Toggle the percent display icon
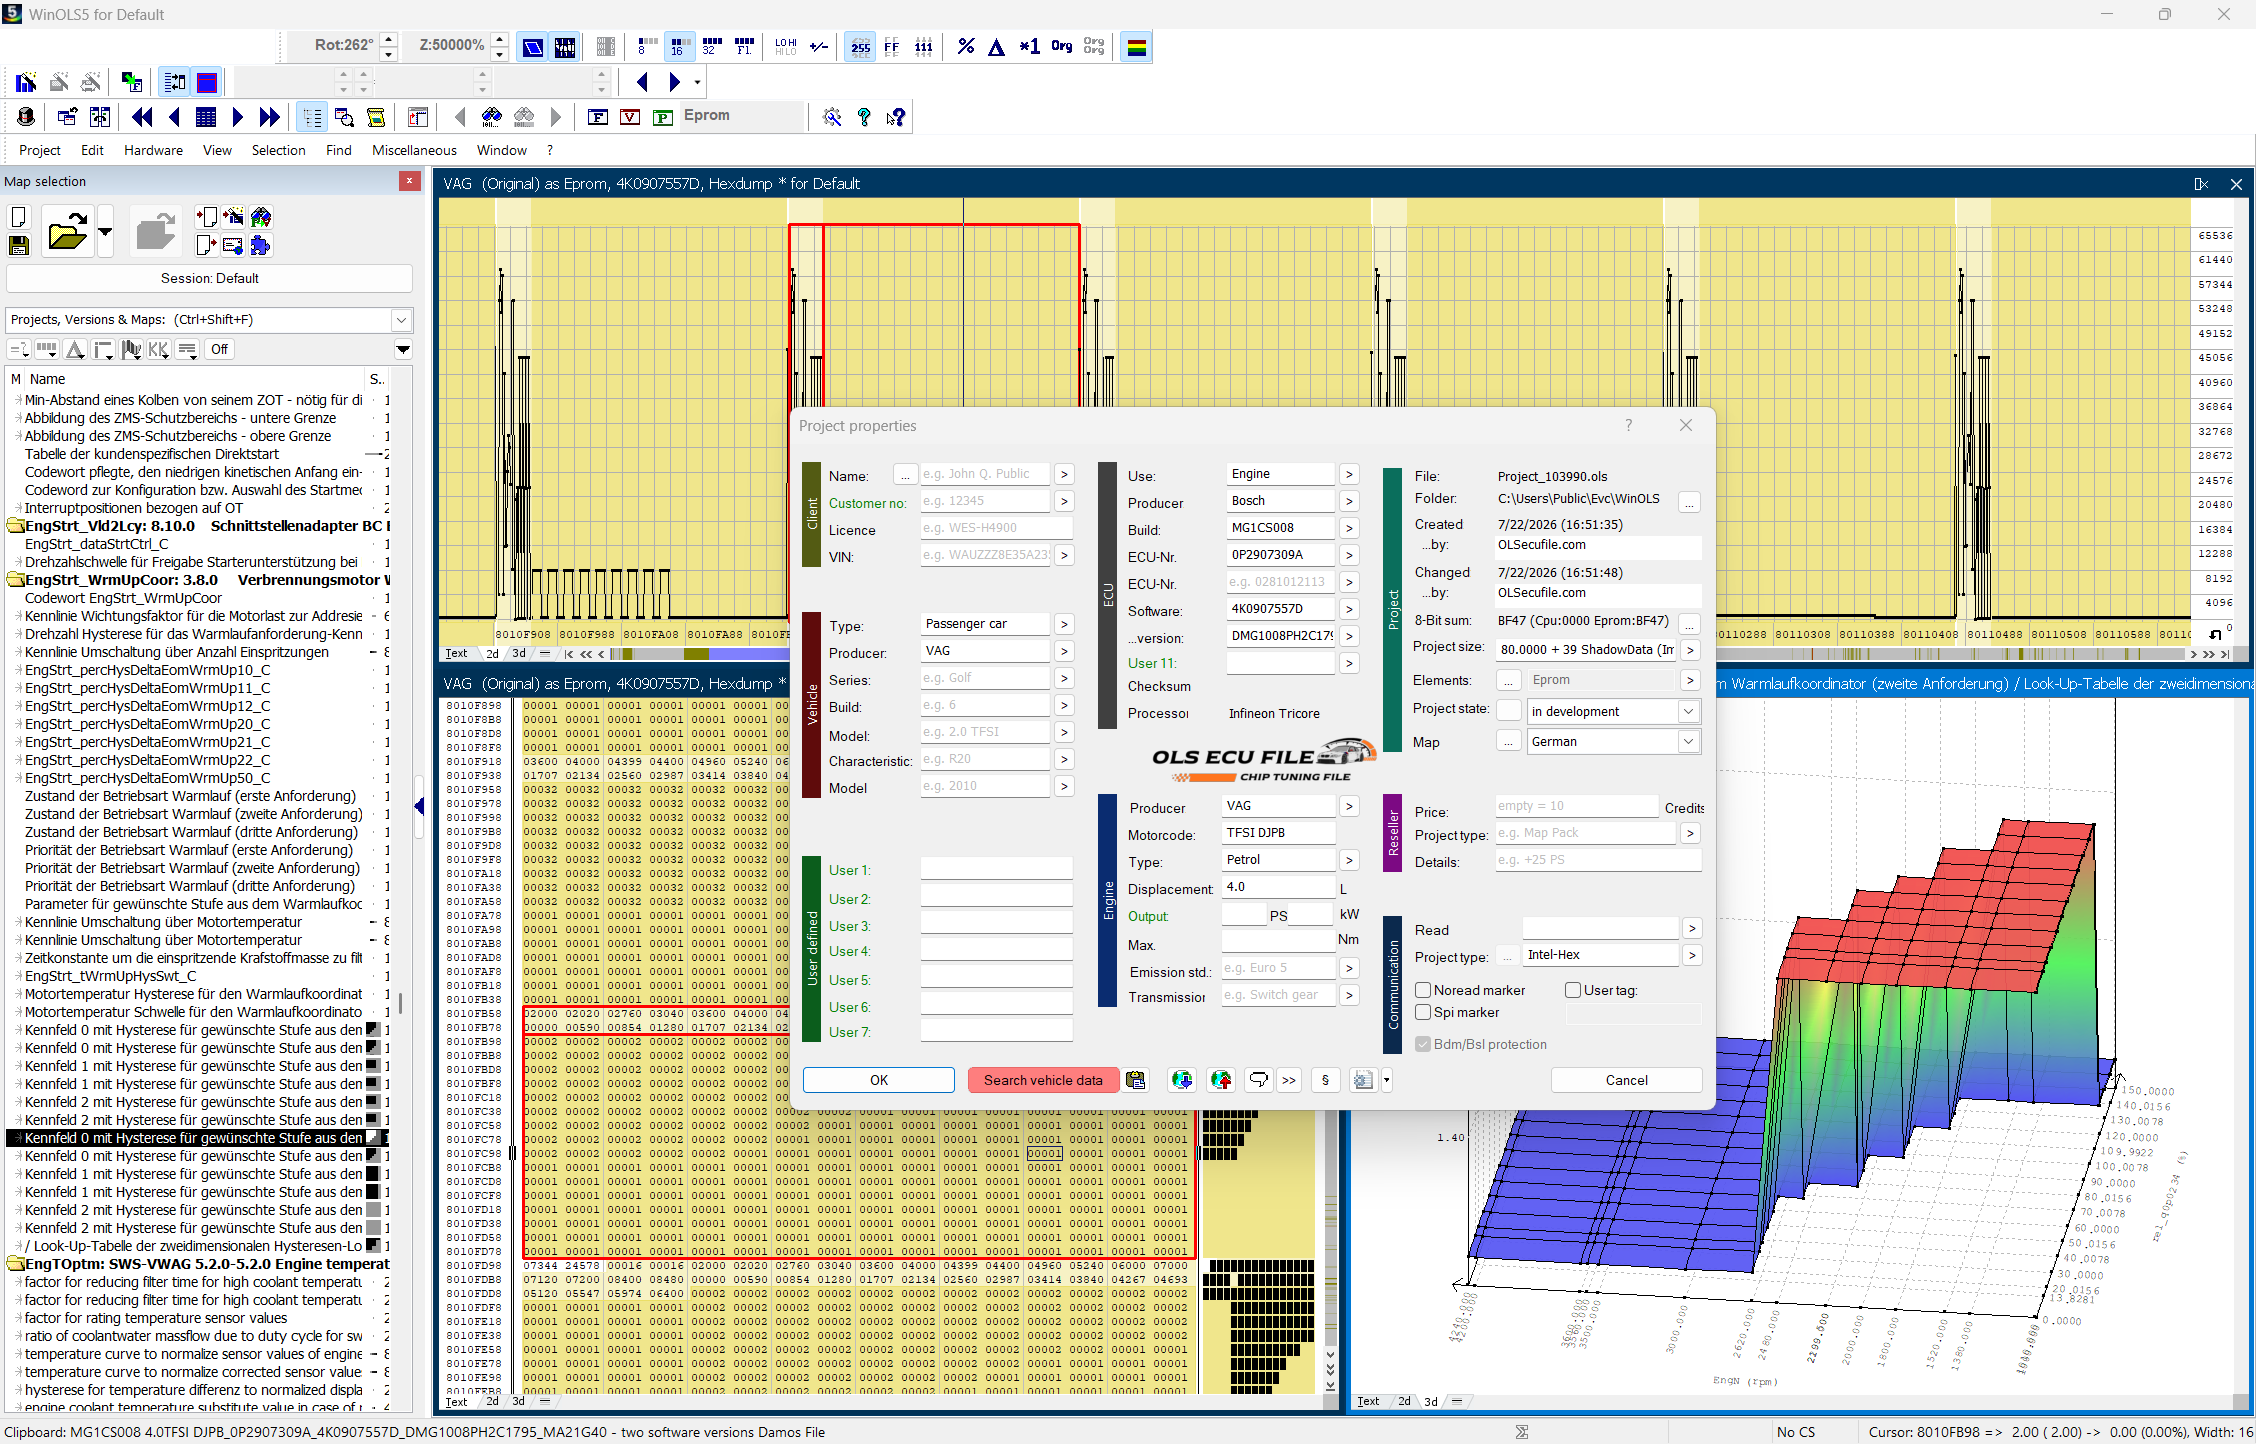This screenshot has height=1444, width=2256. [x=965, y=47]
